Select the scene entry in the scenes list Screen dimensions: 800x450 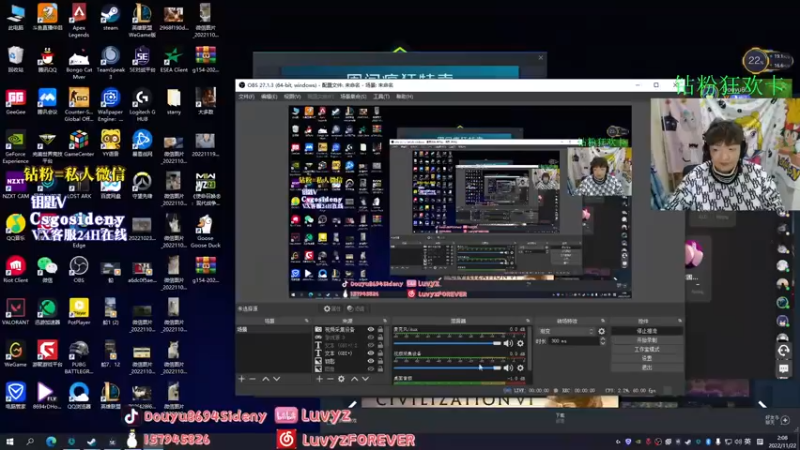[x=273, y=330]
